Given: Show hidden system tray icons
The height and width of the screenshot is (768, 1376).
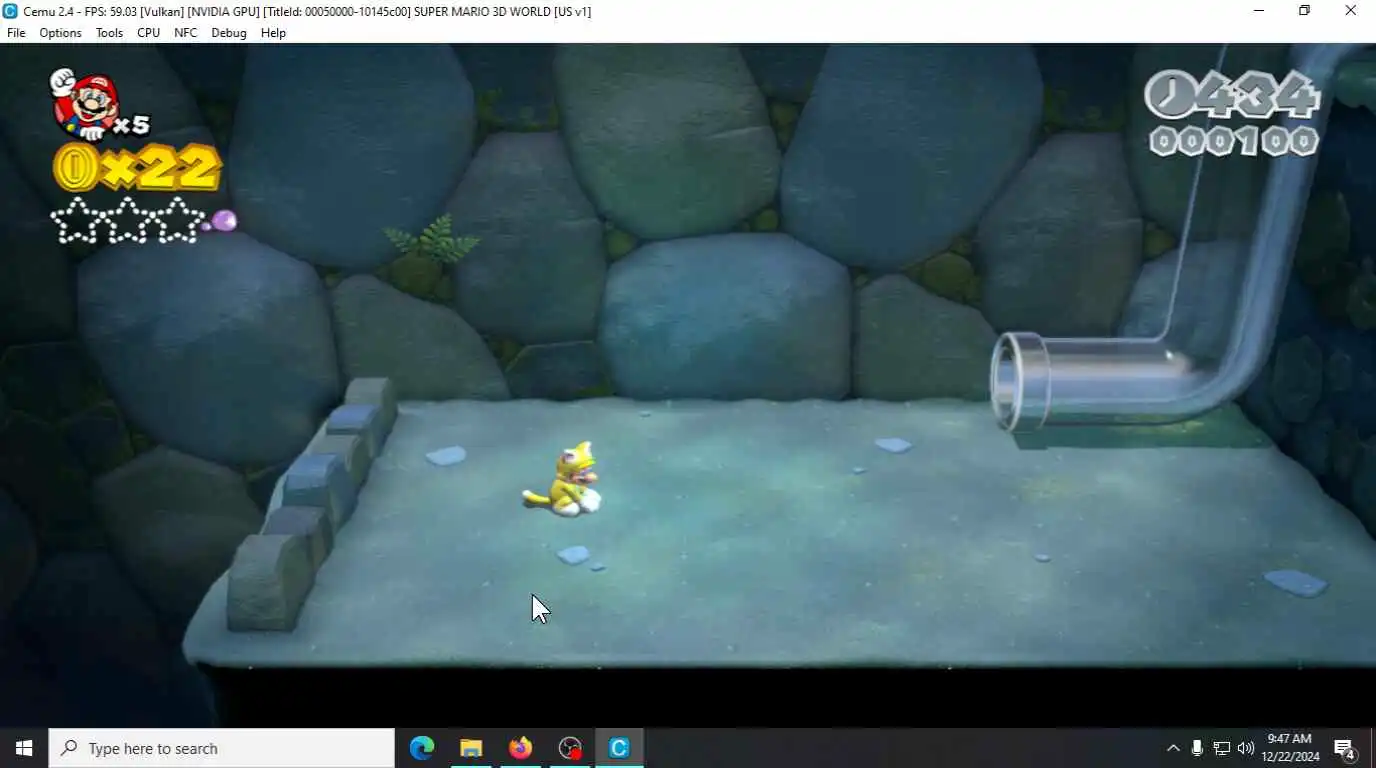Looking at the screenshot, I should point(1173,748).
